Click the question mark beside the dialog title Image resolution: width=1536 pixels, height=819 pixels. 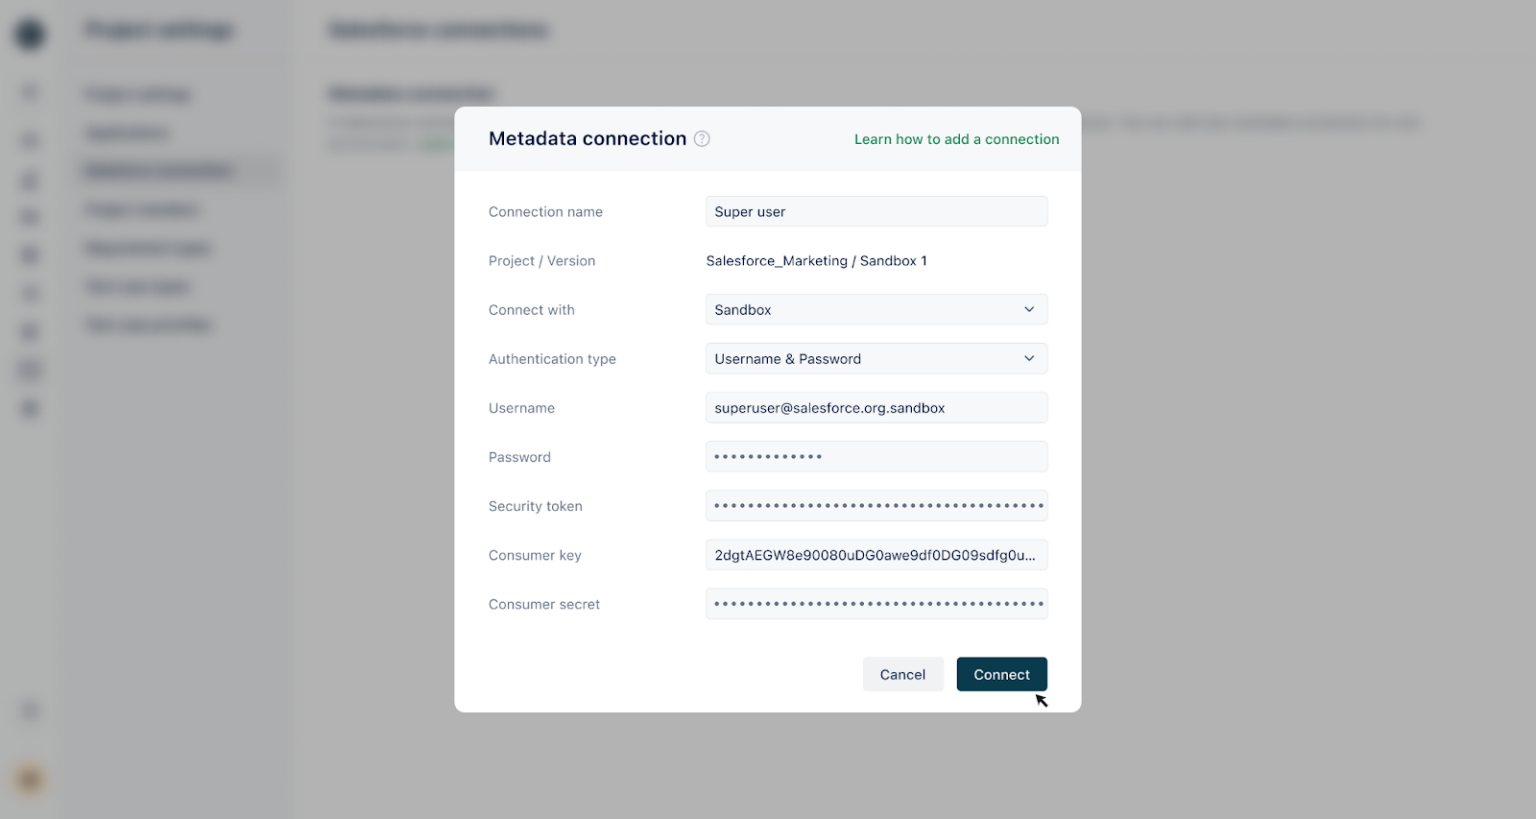point(701,139)
